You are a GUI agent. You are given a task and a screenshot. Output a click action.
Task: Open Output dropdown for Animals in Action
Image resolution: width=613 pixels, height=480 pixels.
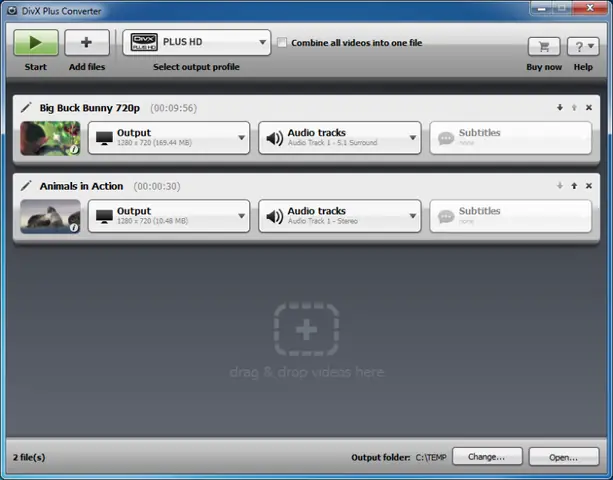[x=168, y=216]
